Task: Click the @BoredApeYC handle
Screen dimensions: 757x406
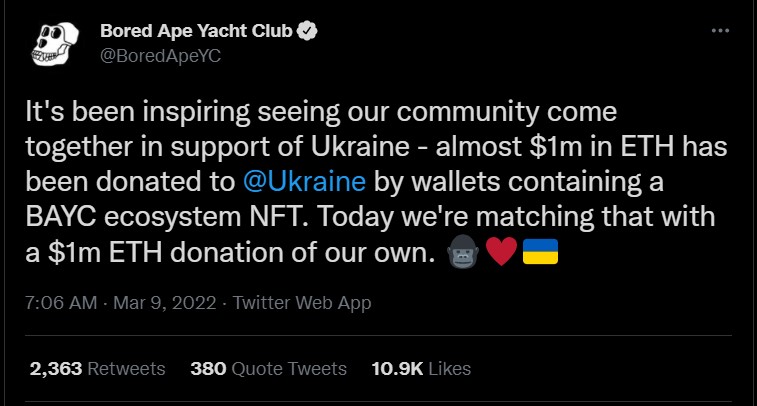Action: [x=160, y=56]
